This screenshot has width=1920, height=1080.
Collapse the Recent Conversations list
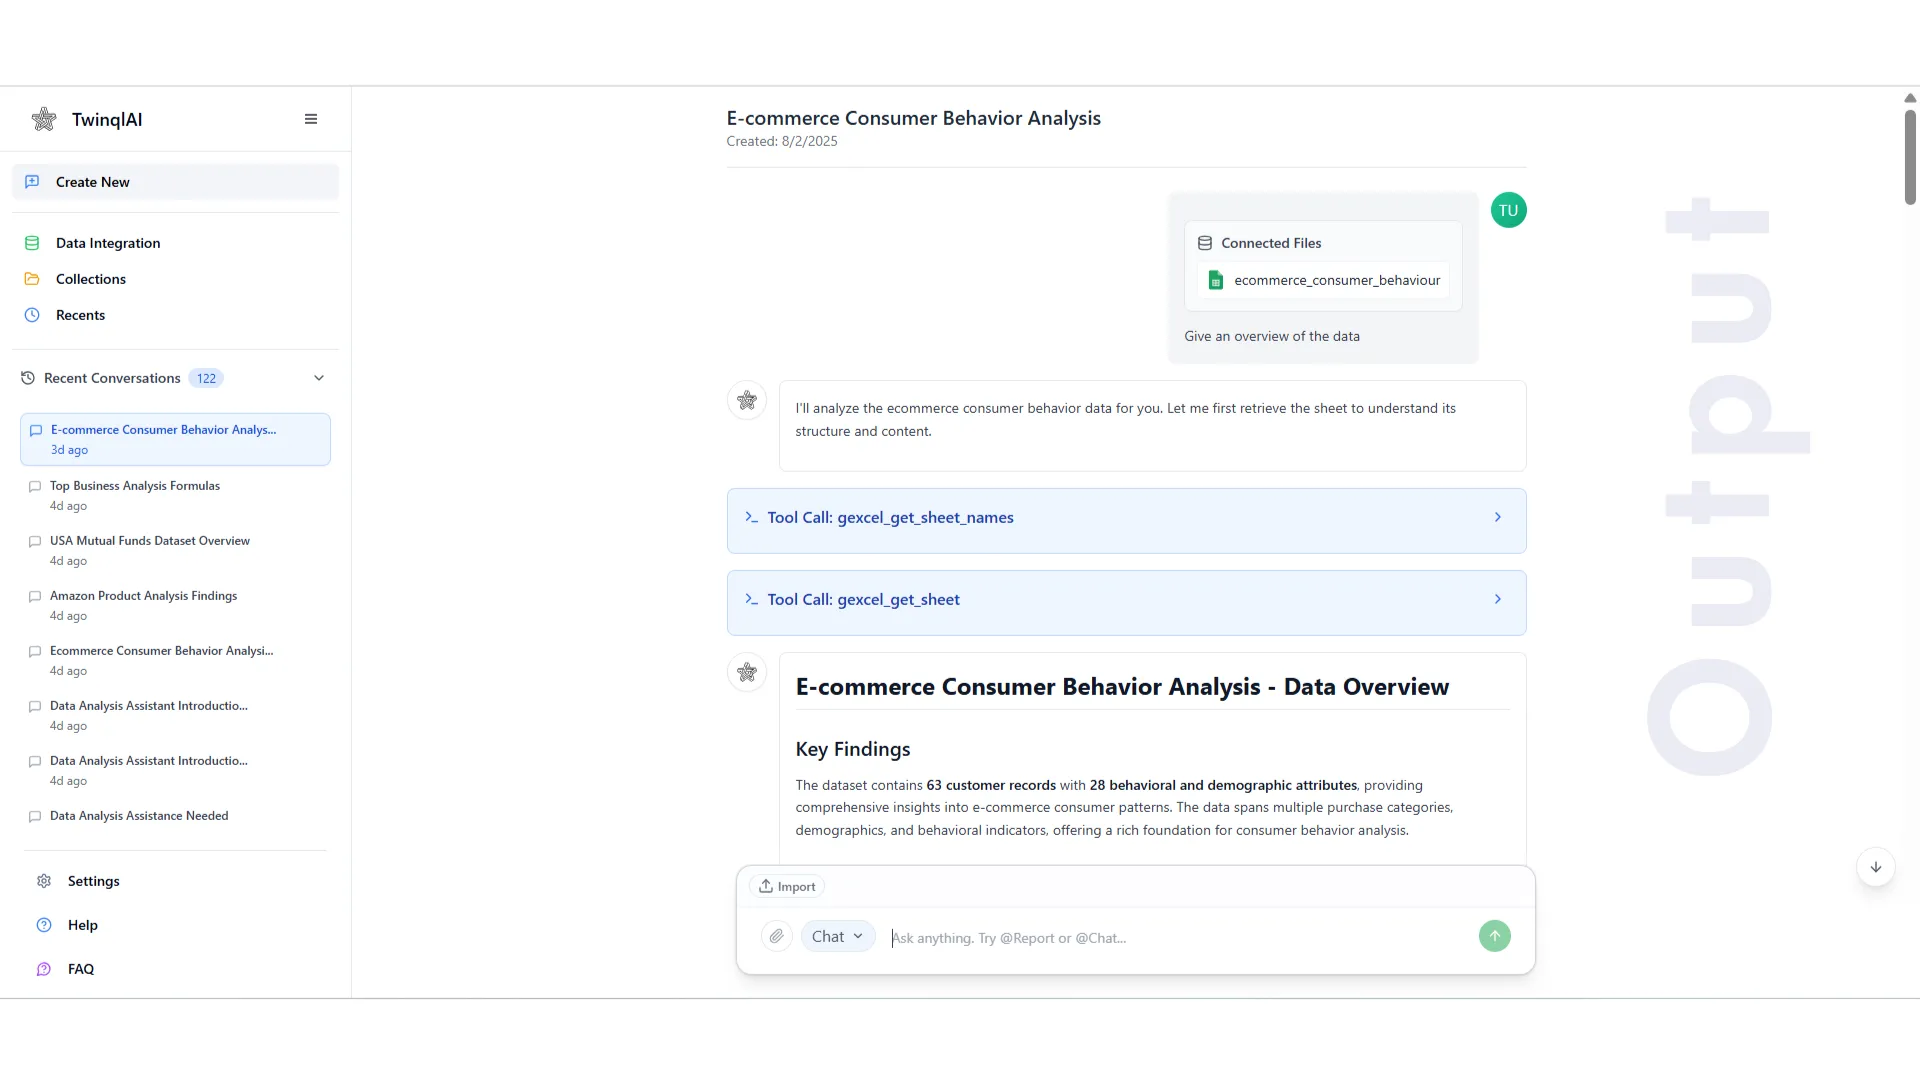(x=318, y=378)
